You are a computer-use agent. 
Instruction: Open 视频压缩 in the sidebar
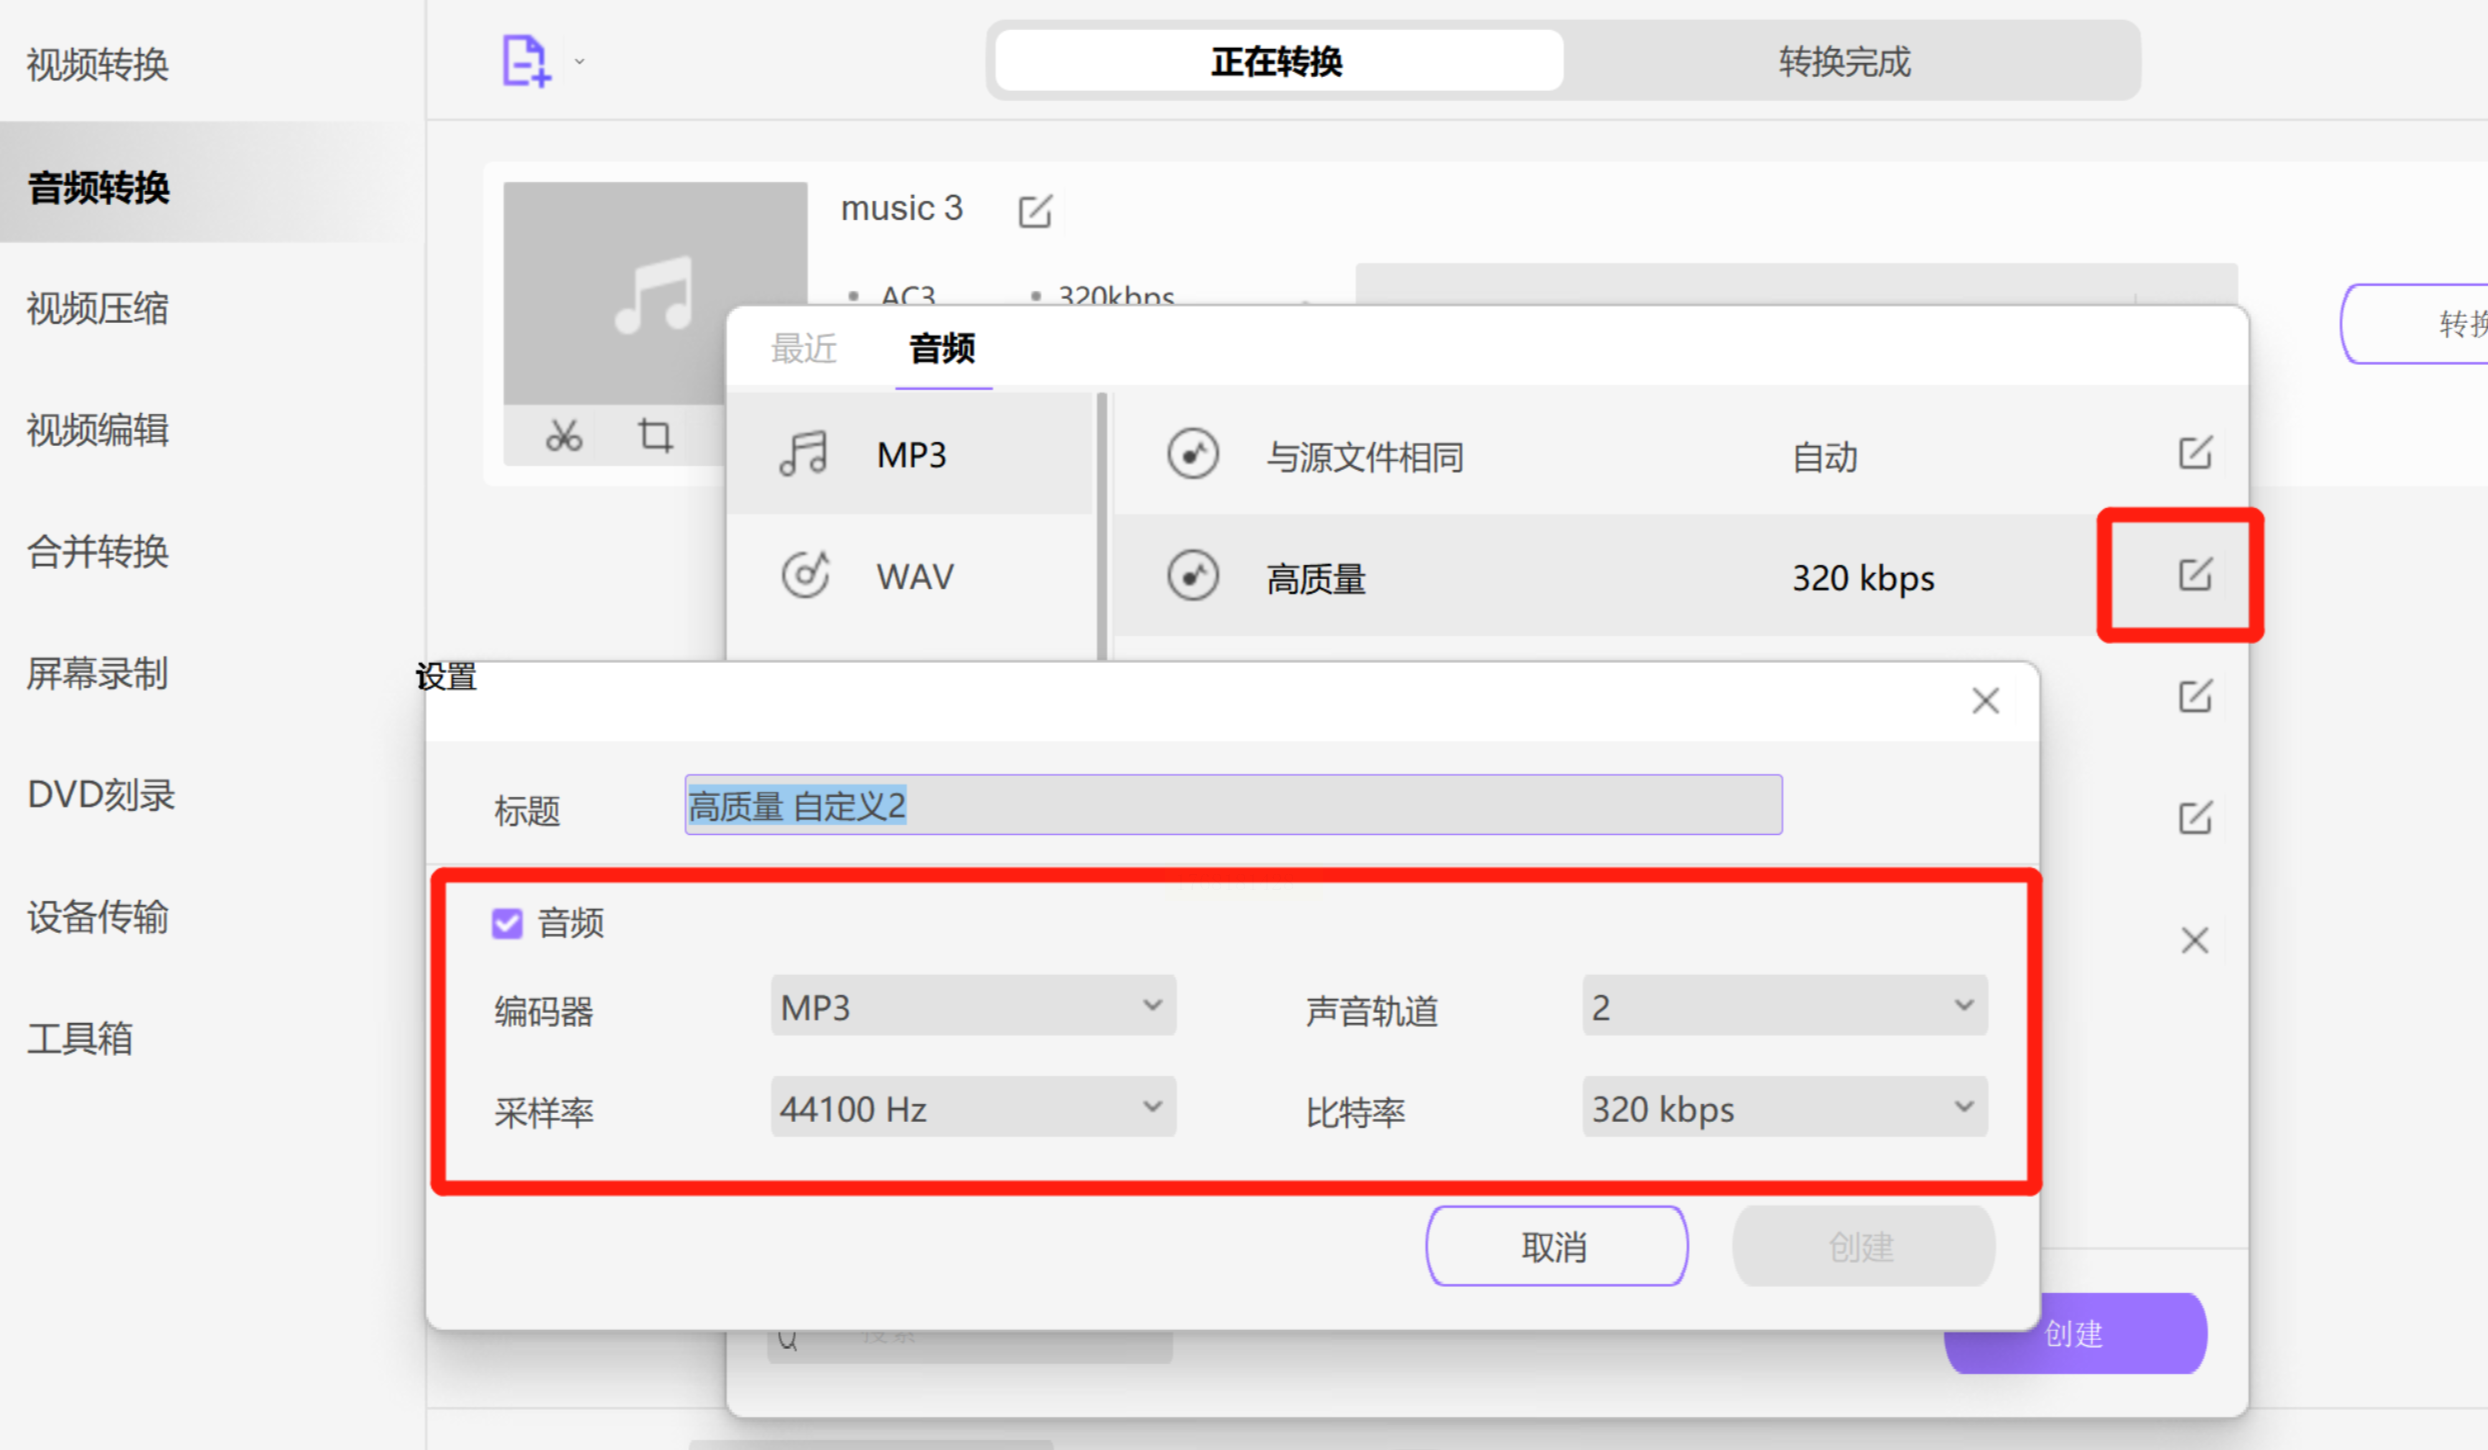click(98, 309)
